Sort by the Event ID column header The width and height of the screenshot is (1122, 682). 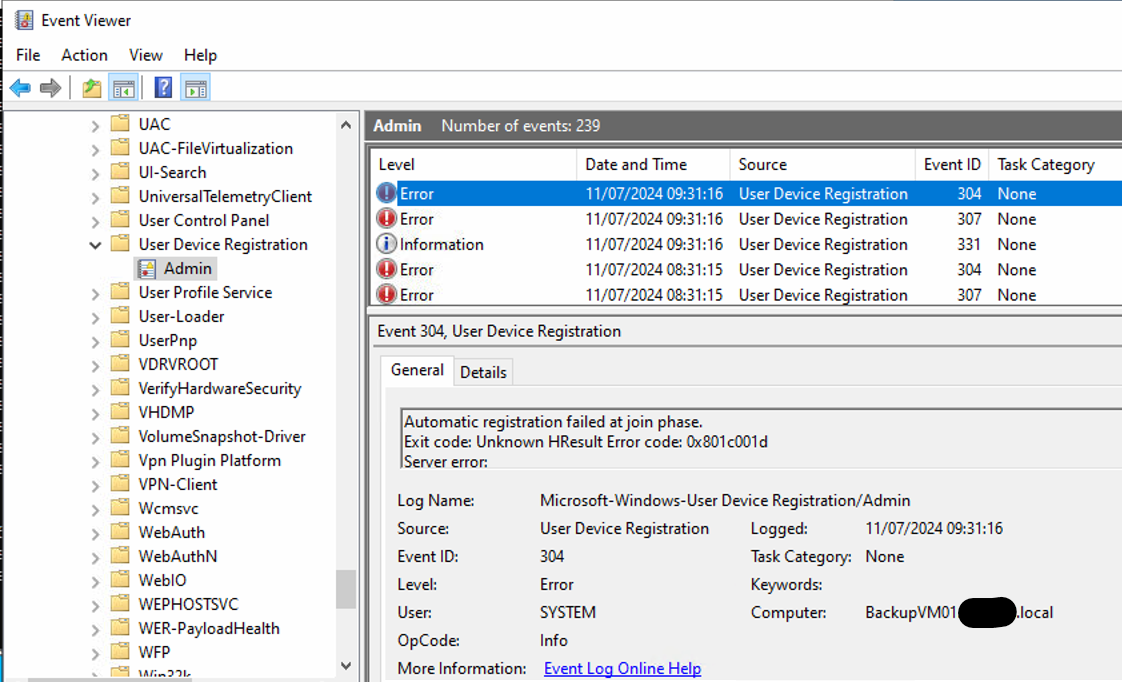click(952, 165)
